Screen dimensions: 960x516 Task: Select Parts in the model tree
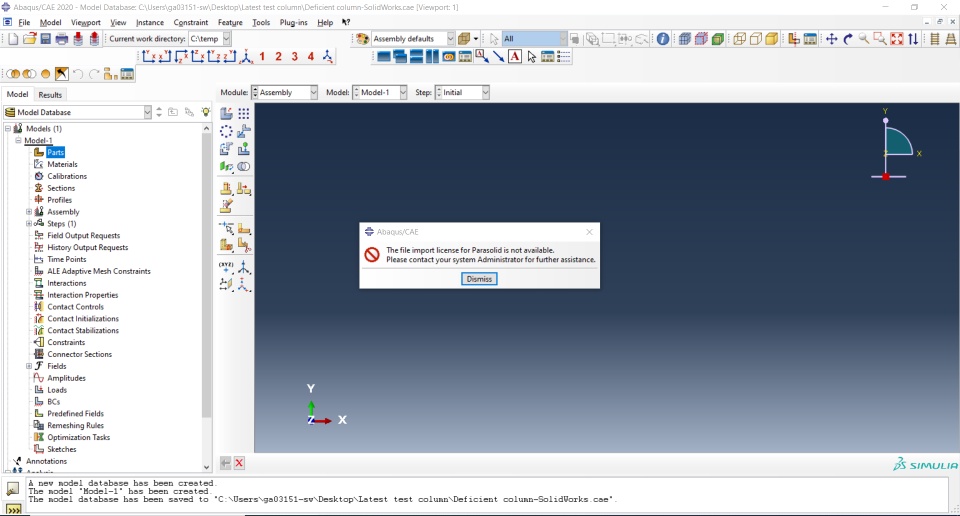[55, 152]
